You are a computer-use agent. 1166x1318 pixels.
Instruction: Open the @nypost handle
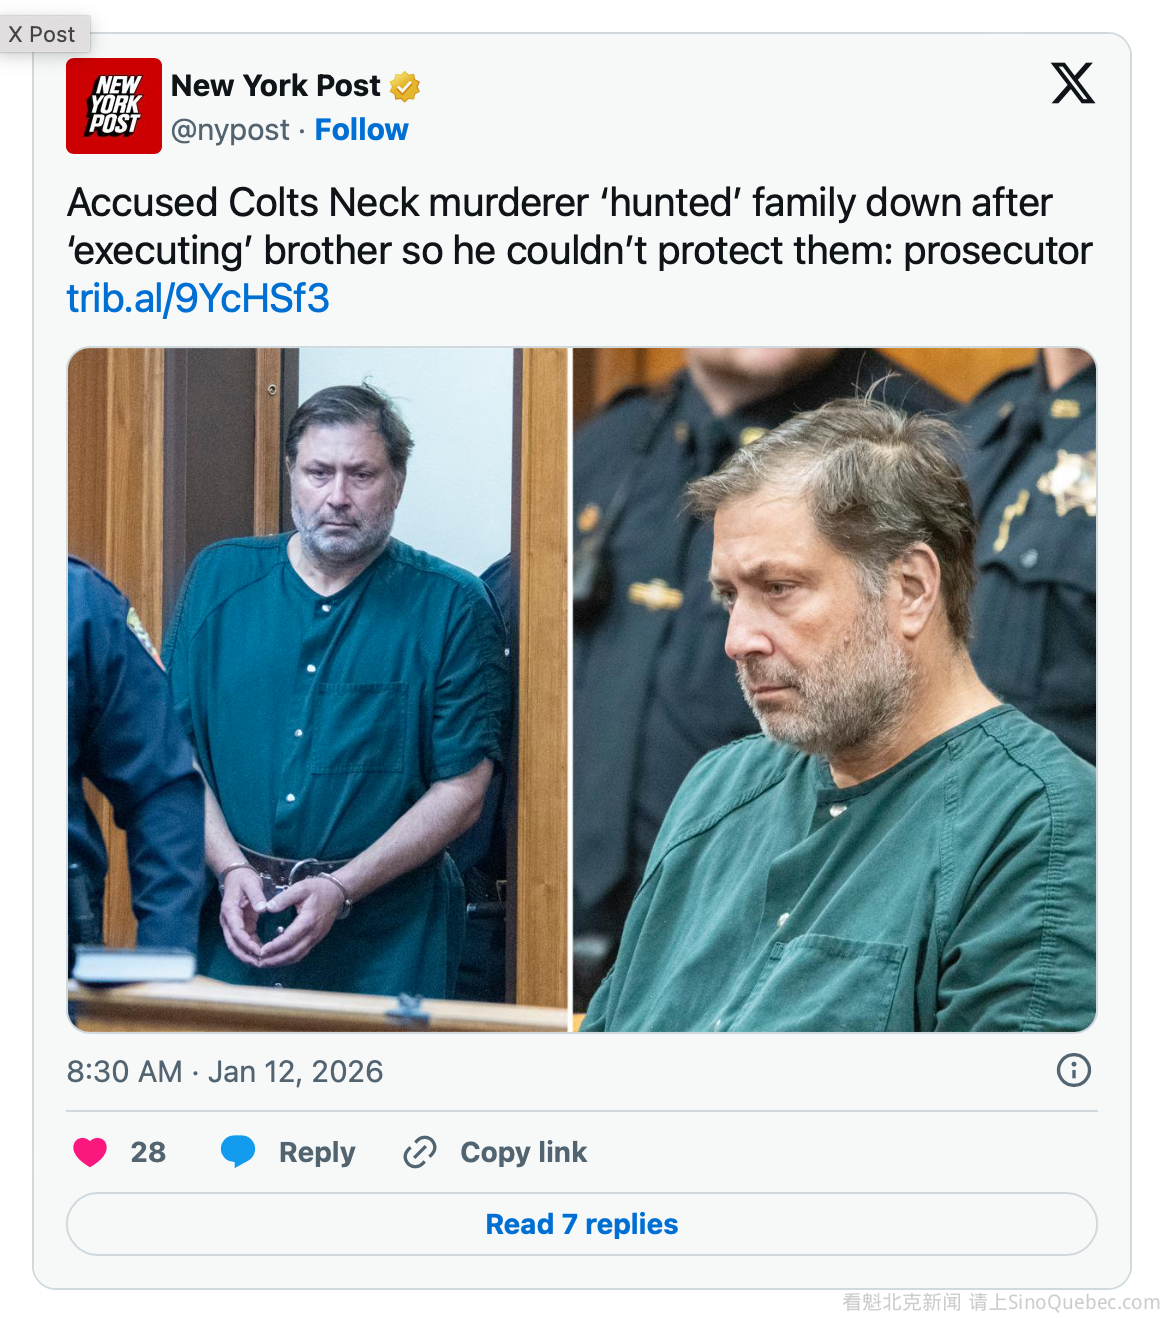coord(230,130)
